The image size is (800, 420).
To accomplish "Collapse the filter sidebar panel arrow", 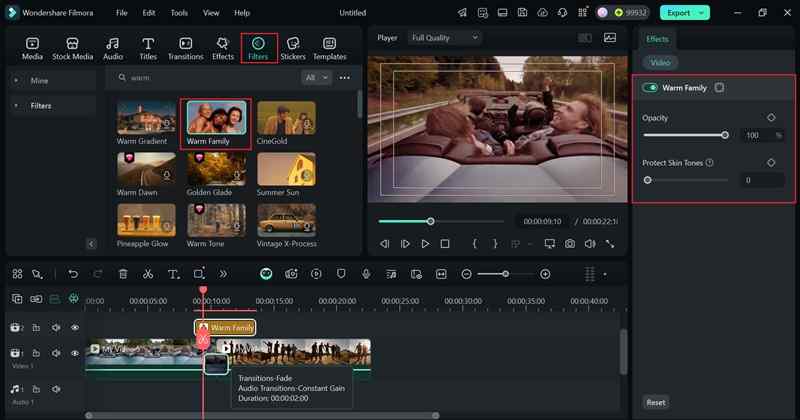I will pyautogui.click(x=91, y=244).
